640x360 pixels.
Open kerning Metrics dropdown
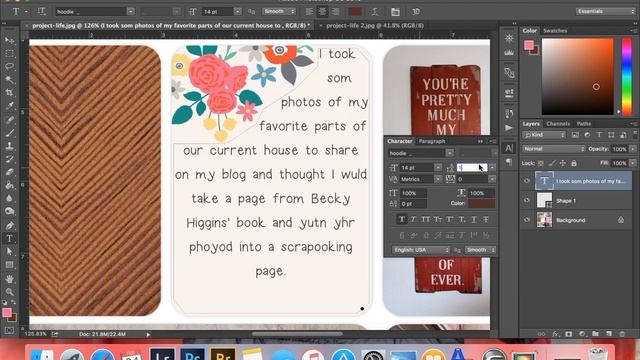[438, 179]
